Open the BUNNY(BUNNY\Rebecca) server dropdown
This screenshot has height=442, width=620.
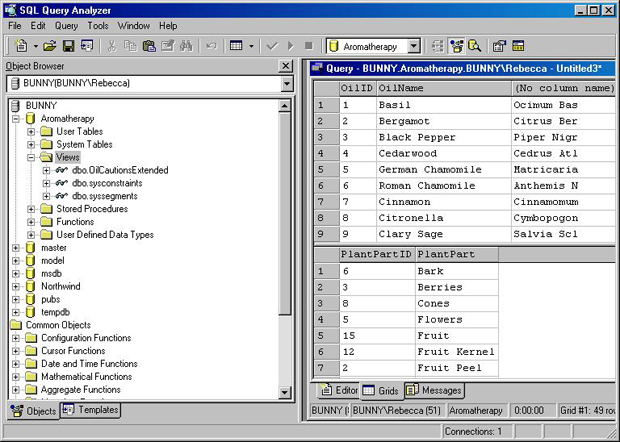click(x=287, y=83)
